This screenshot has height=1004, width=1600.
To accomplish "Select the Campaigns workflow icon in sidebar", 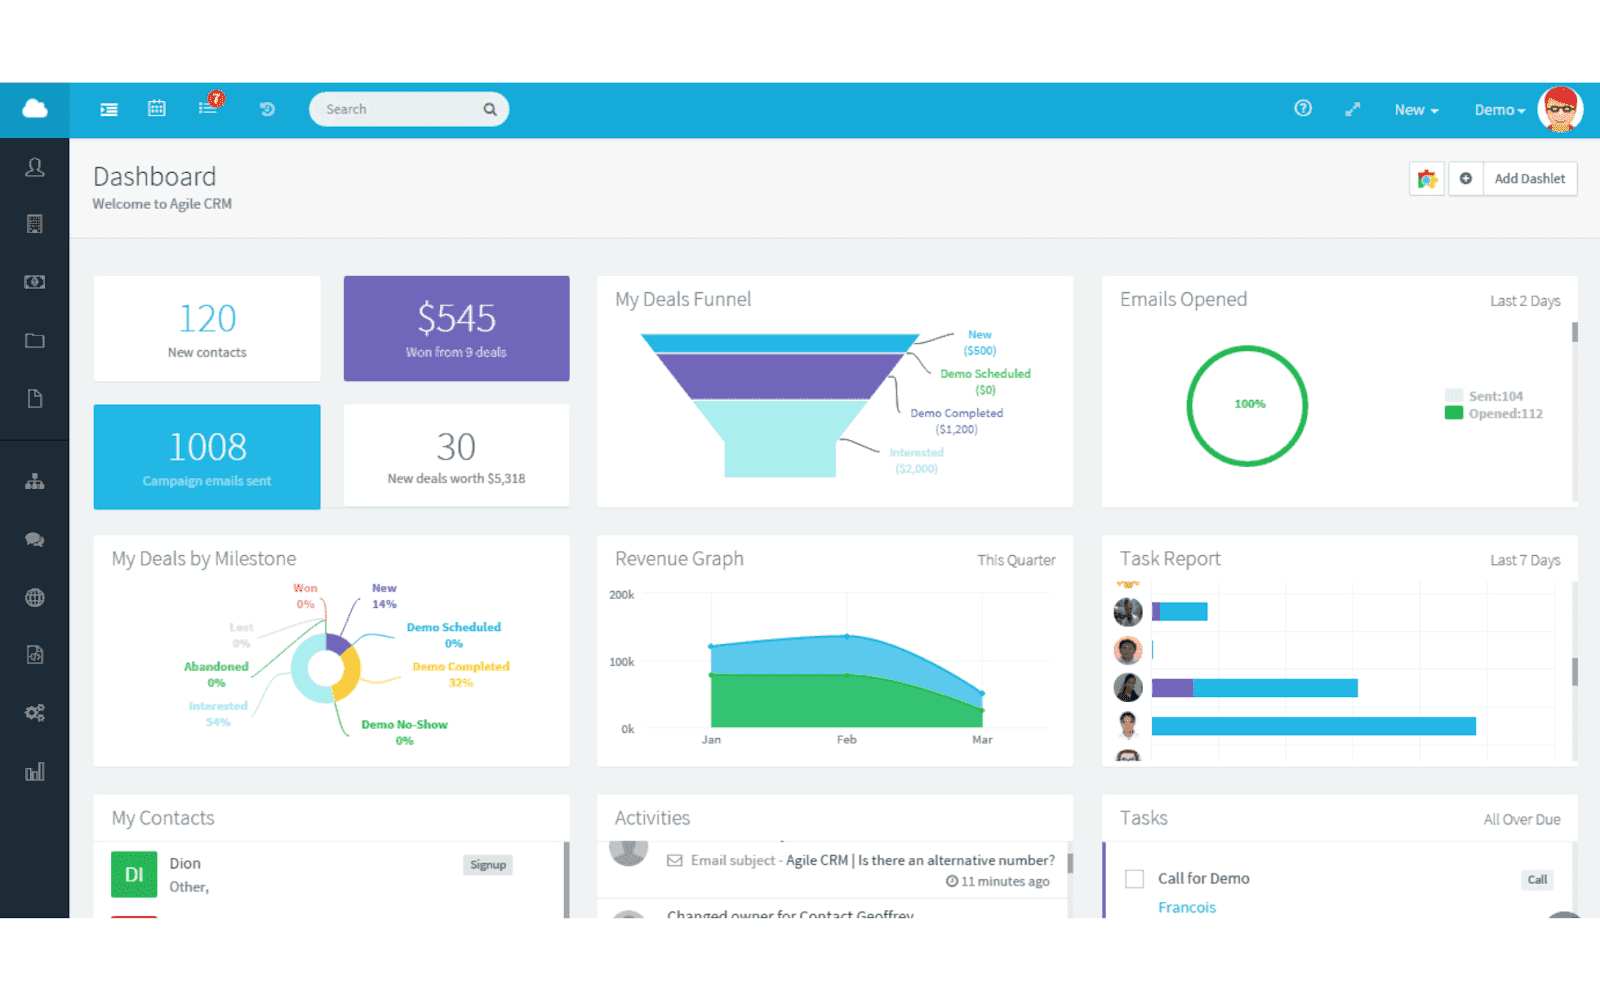I will (35, 481).
